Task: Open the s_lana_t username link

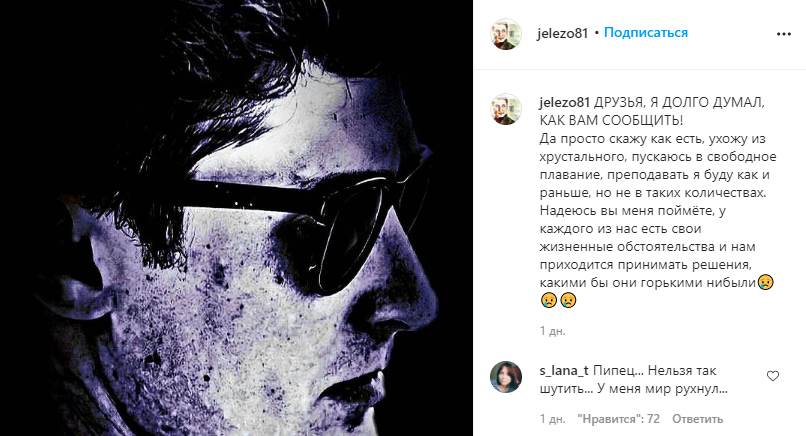Action: pyautogui.click(x=564, y=371)
